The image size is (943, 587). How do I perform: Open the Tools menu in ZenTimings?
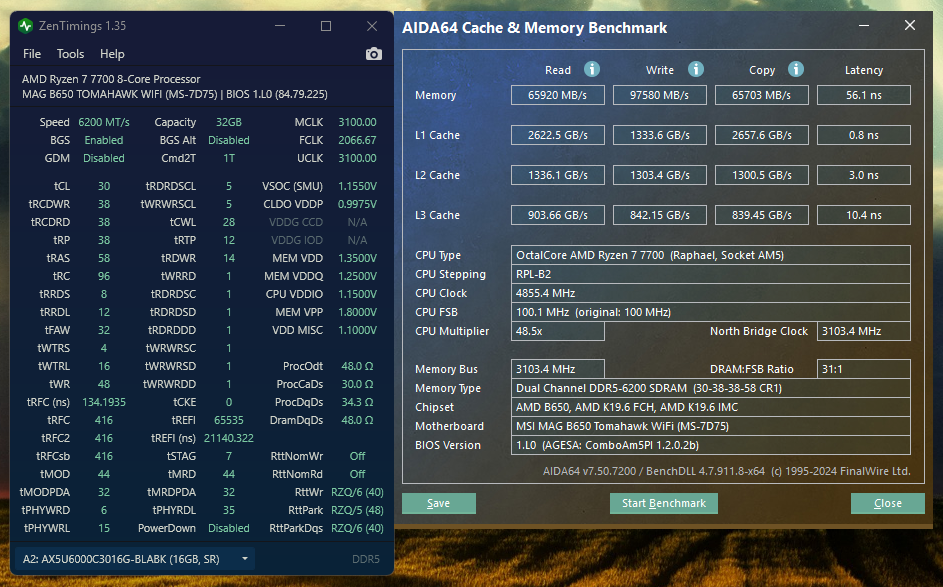coord(70,54)
